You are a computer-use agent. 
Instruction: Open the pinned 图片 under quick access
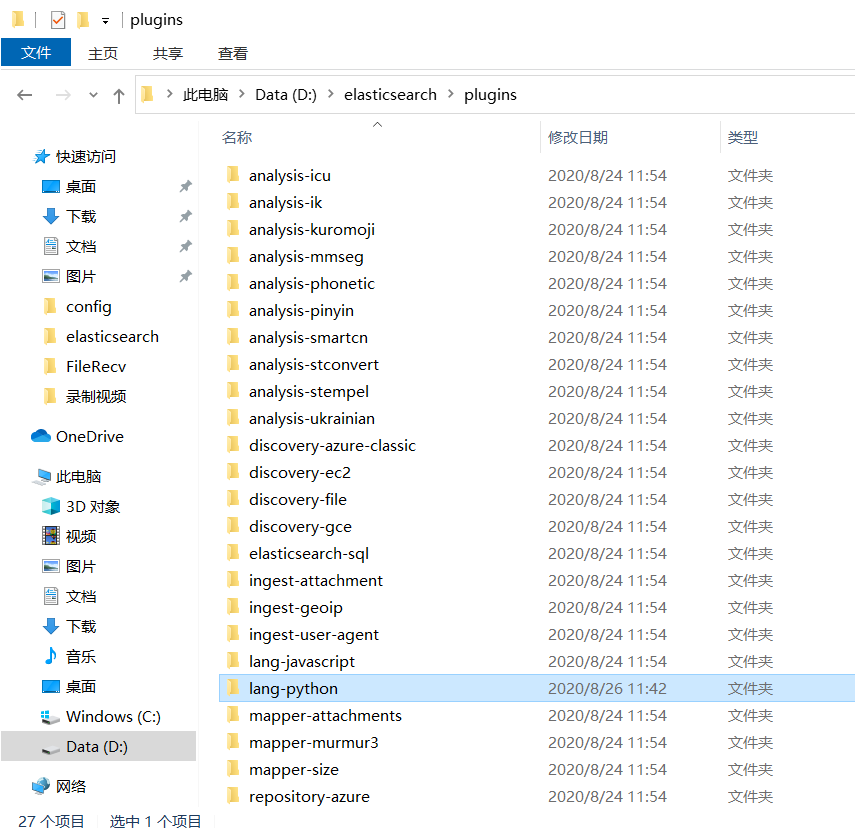click(81, 276)
